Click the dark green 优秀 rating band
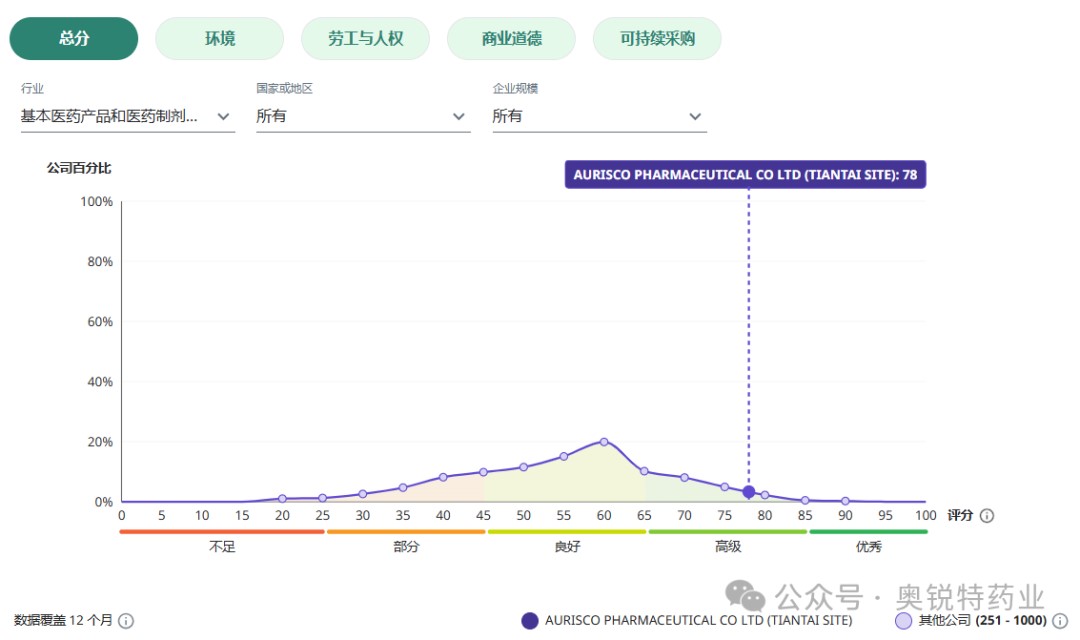The image size is (1080, 640). [868, 532]
